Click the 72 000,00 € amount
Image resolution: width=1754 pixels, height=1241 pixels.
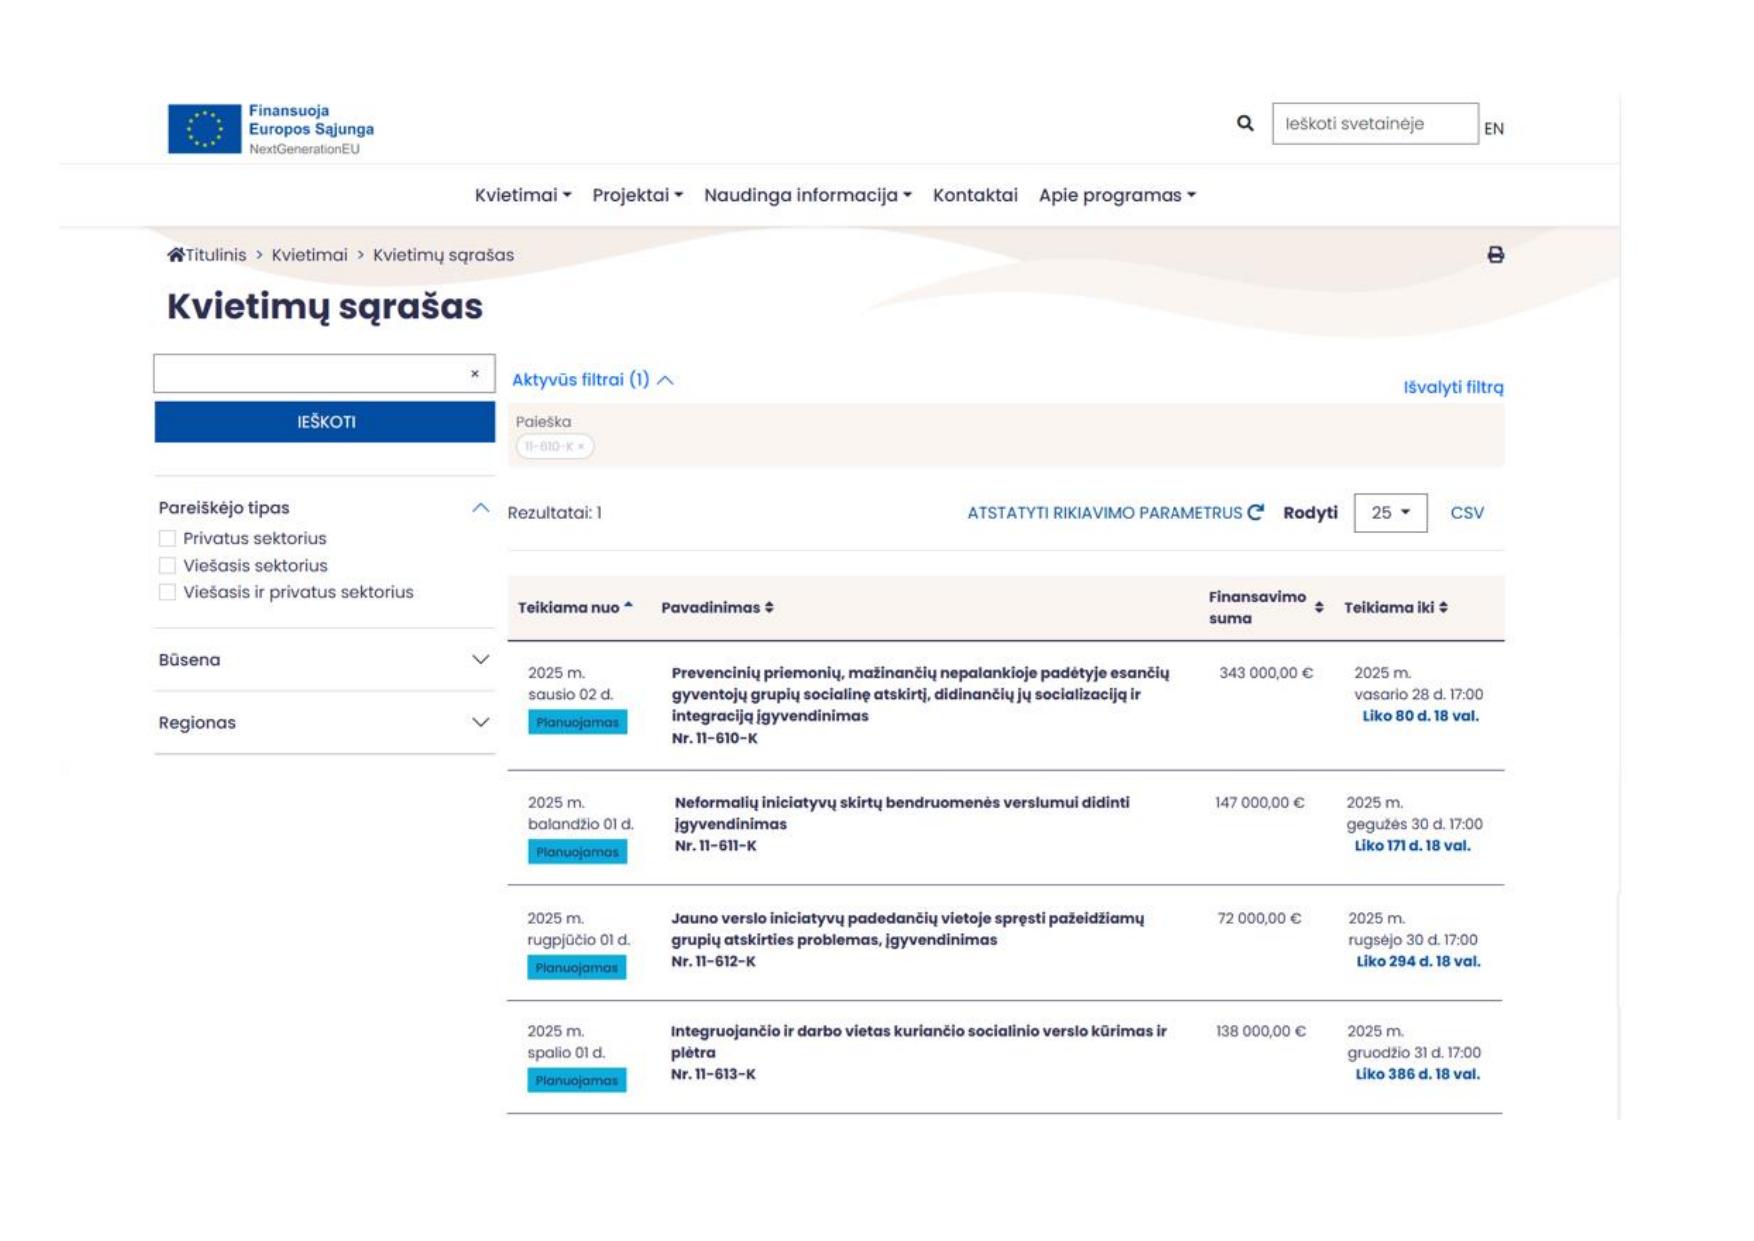point(1259,919)
